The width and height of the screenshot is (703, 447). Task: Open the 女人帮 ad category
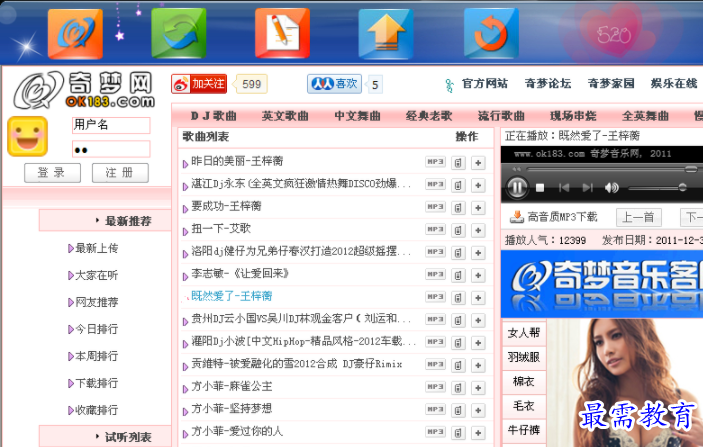click(x=524, y=333)
